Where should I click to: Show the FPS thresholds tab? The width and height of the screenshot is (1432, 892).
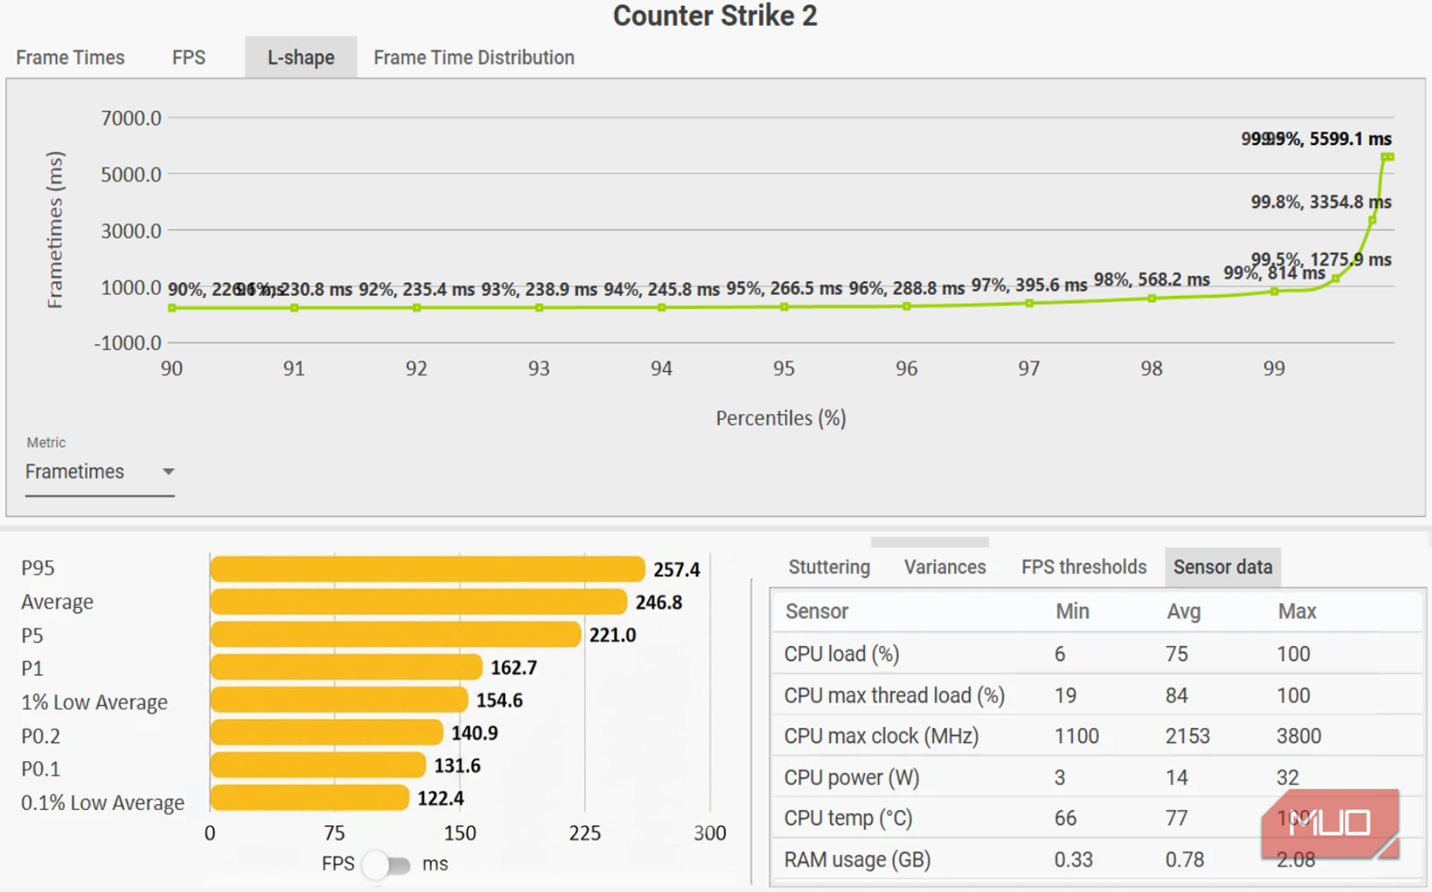coord(1084,567)
